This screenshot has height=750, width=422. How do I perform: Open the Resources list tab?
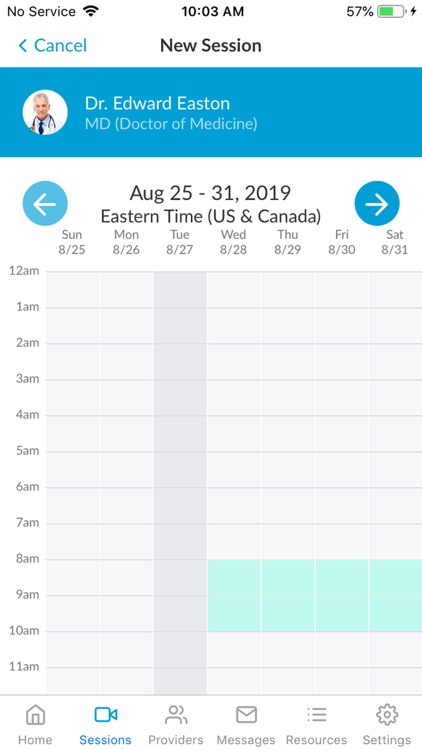coord(316,724)
